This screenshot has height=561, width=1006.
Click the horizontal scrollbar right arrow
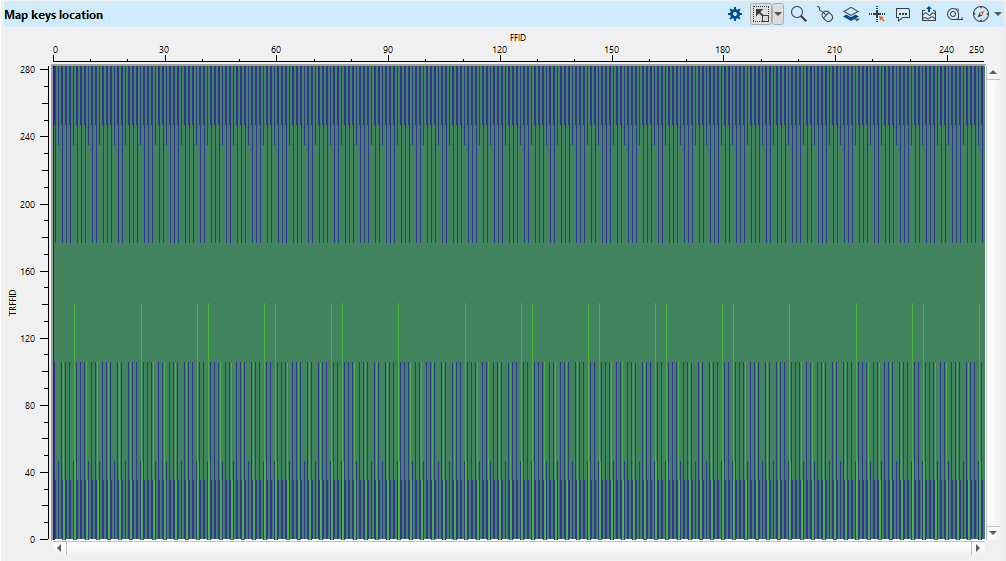(x=977, y=548)
